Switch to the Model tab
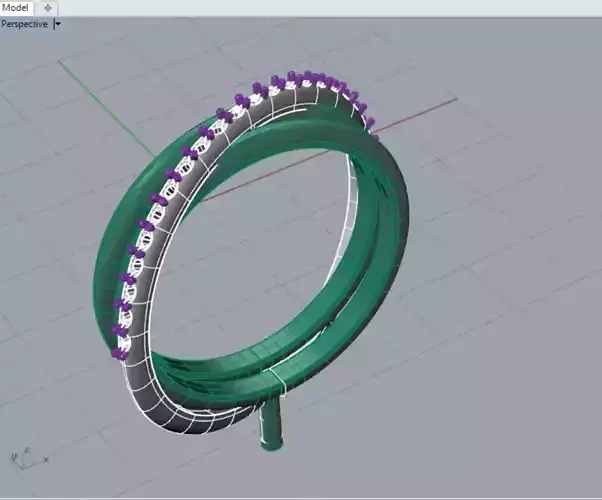The image size is (602, 500). 16,7
